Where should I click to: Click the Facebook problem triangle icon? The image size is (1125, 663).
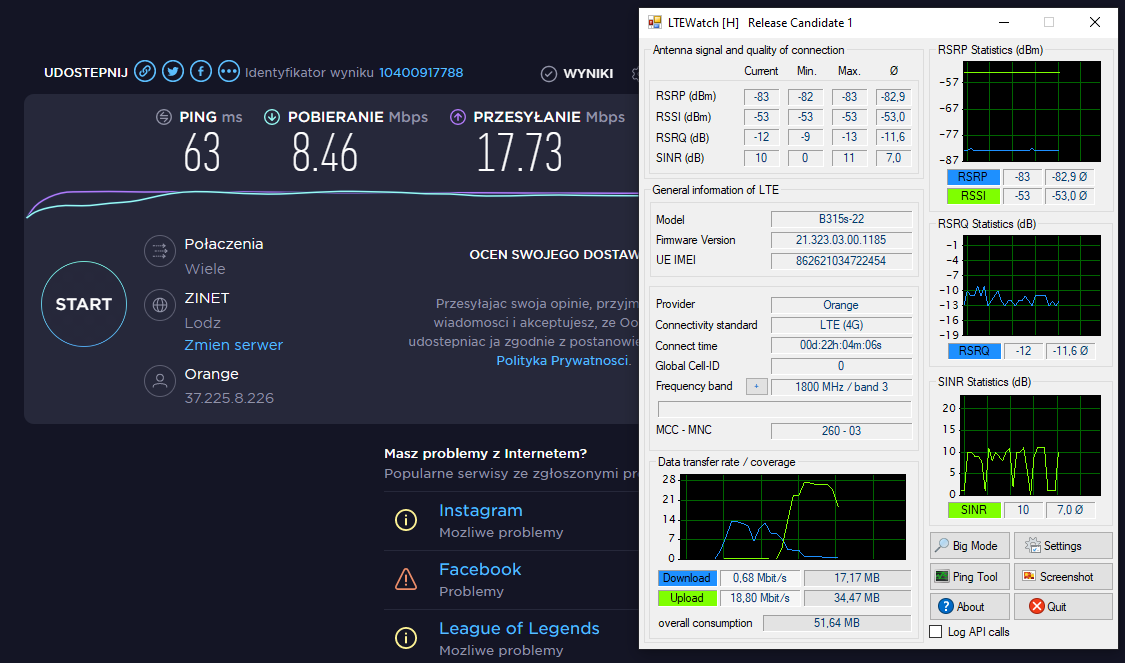(x=406, y=578)
